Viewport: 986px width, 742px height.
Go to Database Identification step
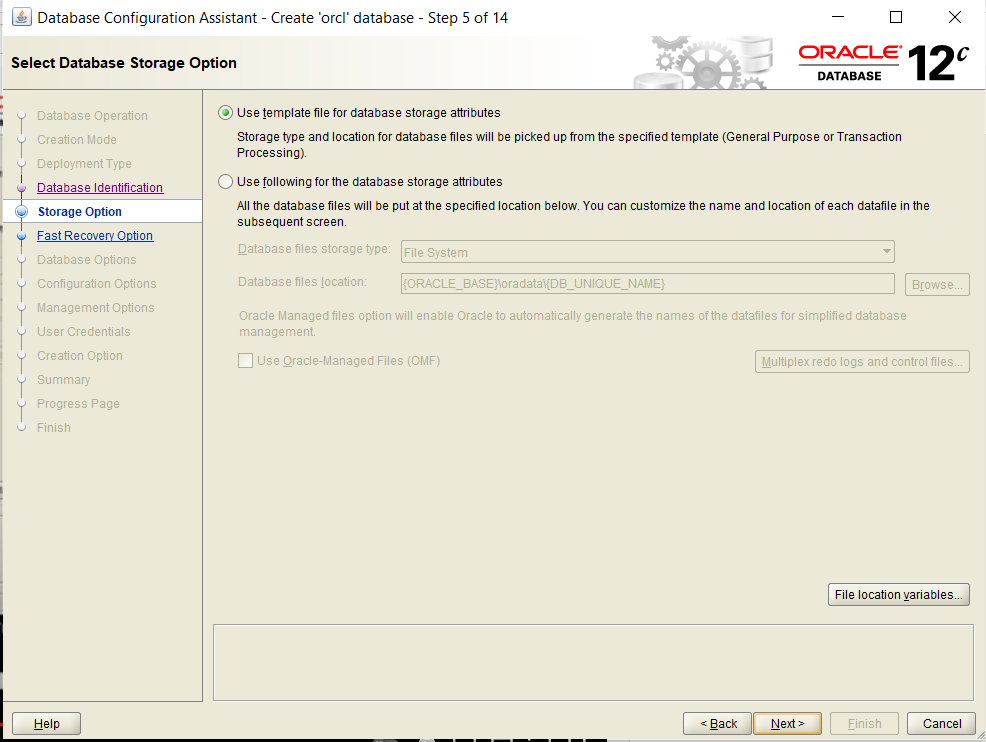click(100, 187)
